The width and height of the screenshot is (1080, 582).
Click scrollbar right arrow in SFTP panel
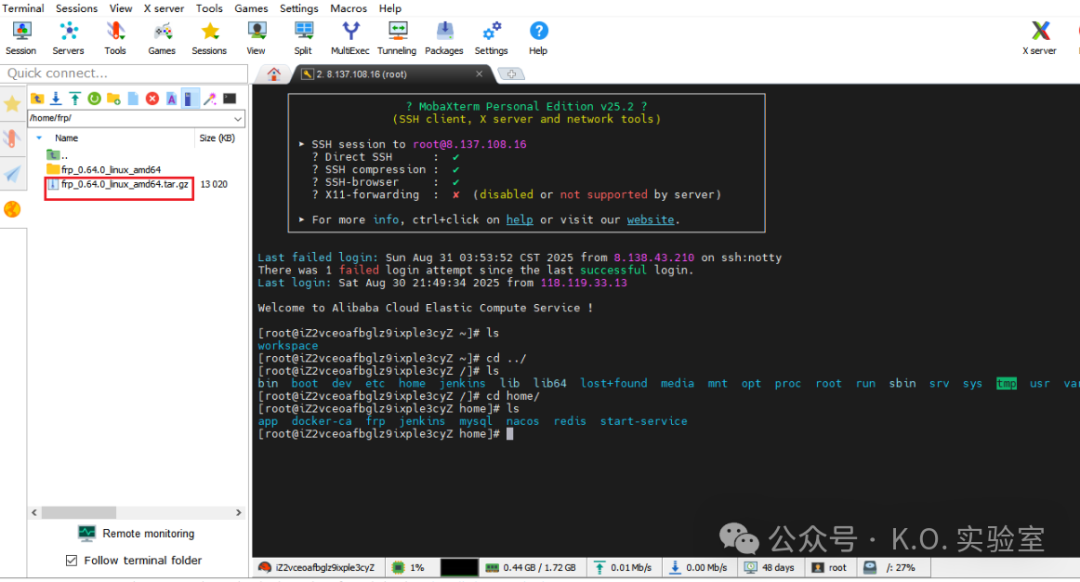[x=238, y=512]
